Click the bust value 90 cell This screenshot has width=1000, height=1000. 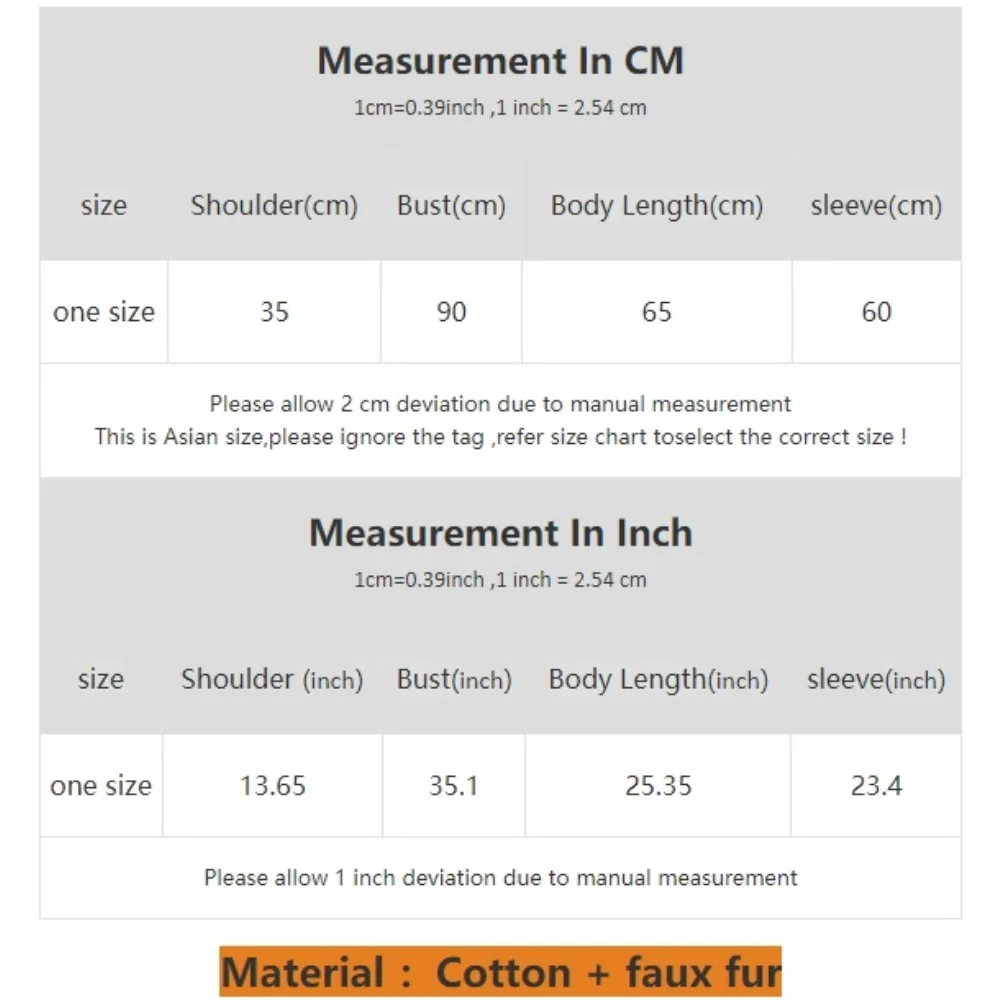click(x=452, y=312)
